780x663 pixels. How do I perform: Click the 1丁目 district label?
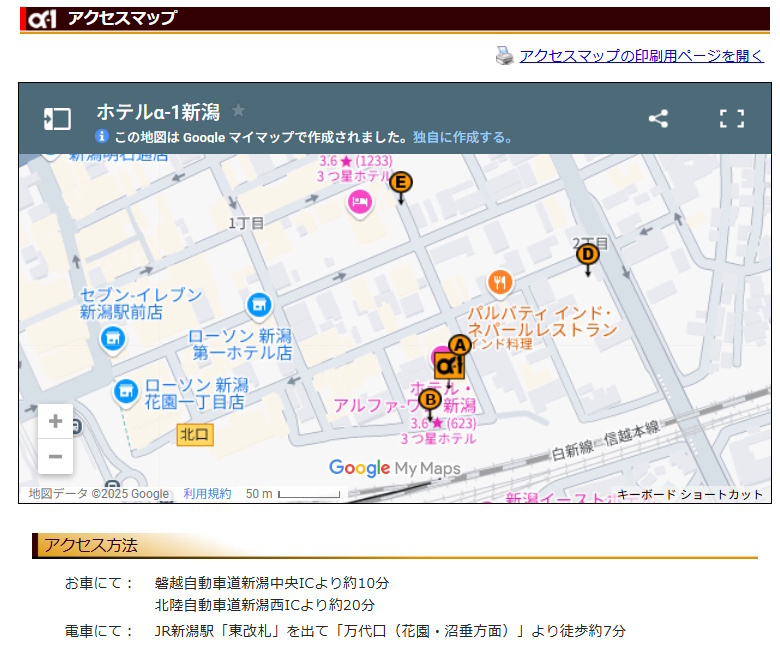point(246,223)
